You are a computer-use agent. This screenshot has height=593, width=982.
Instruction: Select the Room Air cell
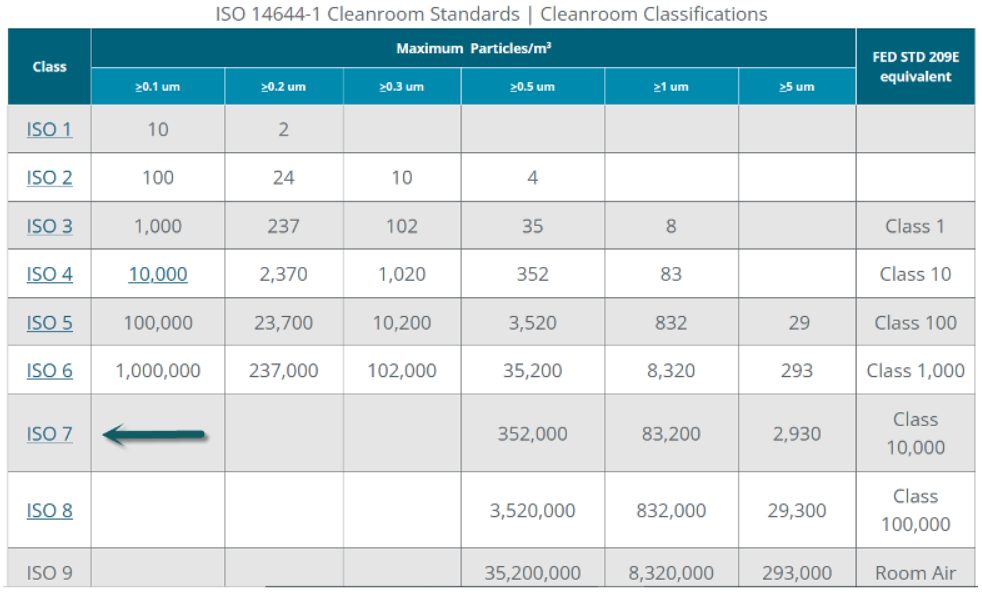pyautogui.click(x=915, y=573)
